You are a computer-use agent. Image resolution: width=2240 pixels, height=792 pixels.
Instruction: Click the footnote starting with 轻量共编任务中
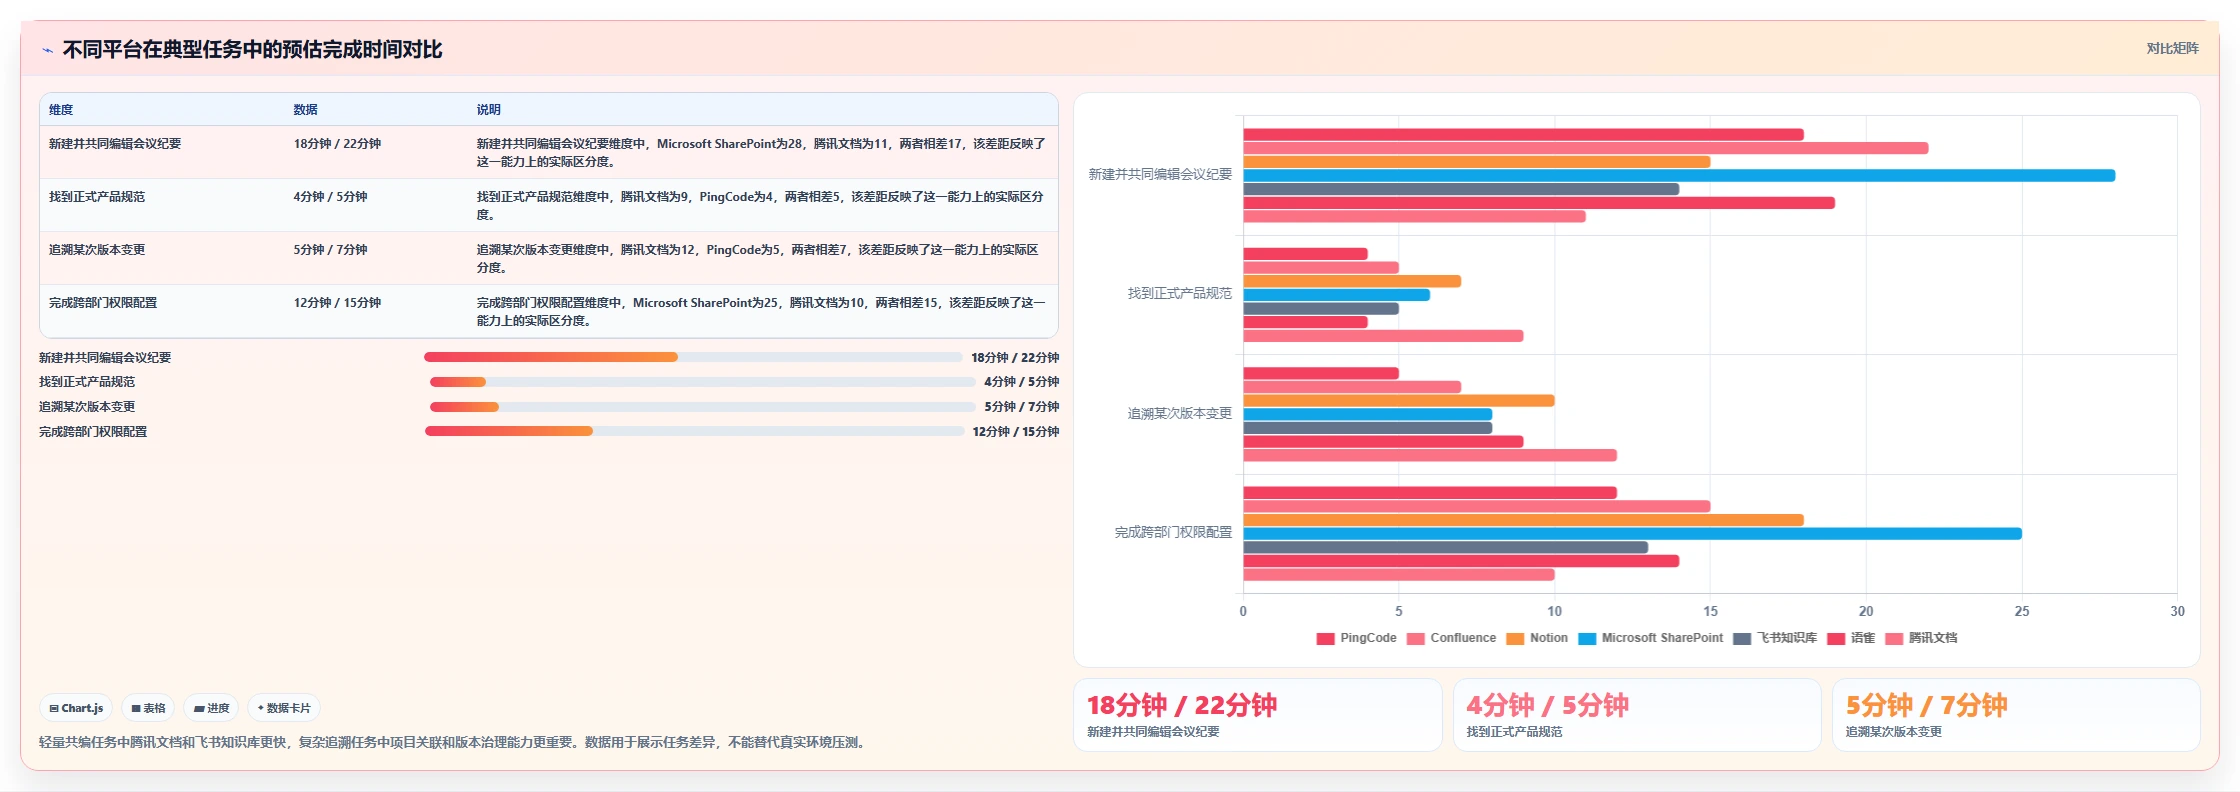click(454, 742)
